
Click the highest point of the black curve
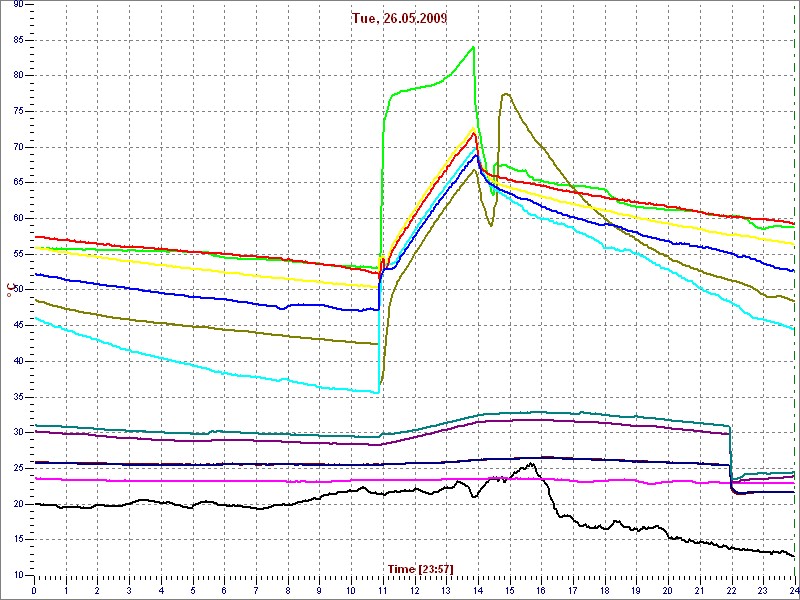[x=527, y=463]
